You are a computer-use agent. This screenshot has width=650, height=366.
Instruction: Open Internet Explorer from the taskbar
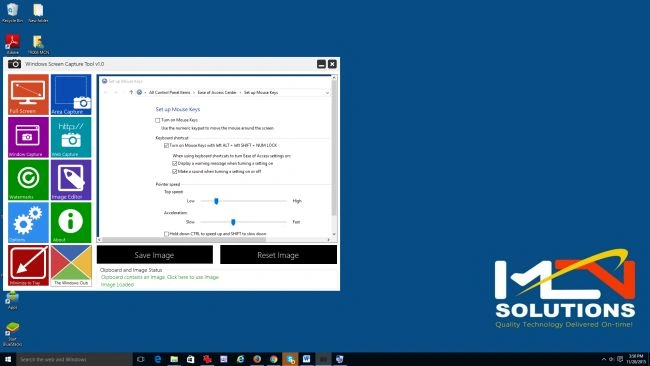click(240, 359)
